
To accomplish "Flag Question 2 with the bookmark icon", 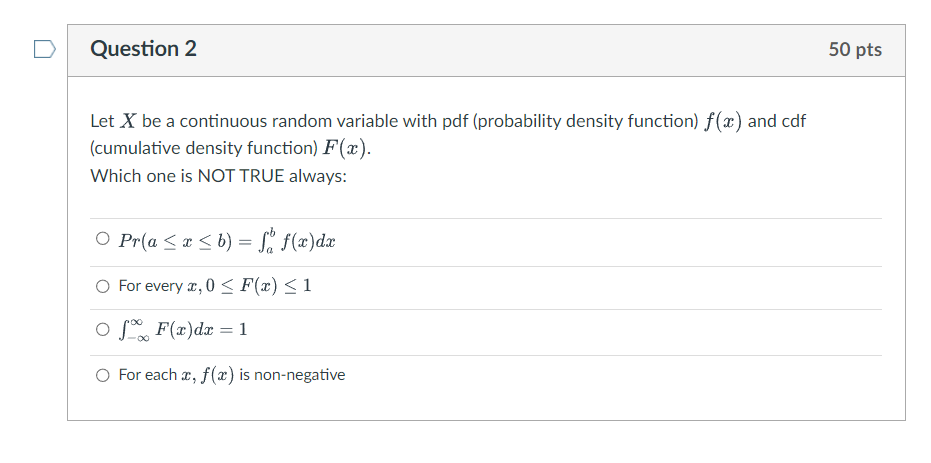I will (x=41, y=48).
